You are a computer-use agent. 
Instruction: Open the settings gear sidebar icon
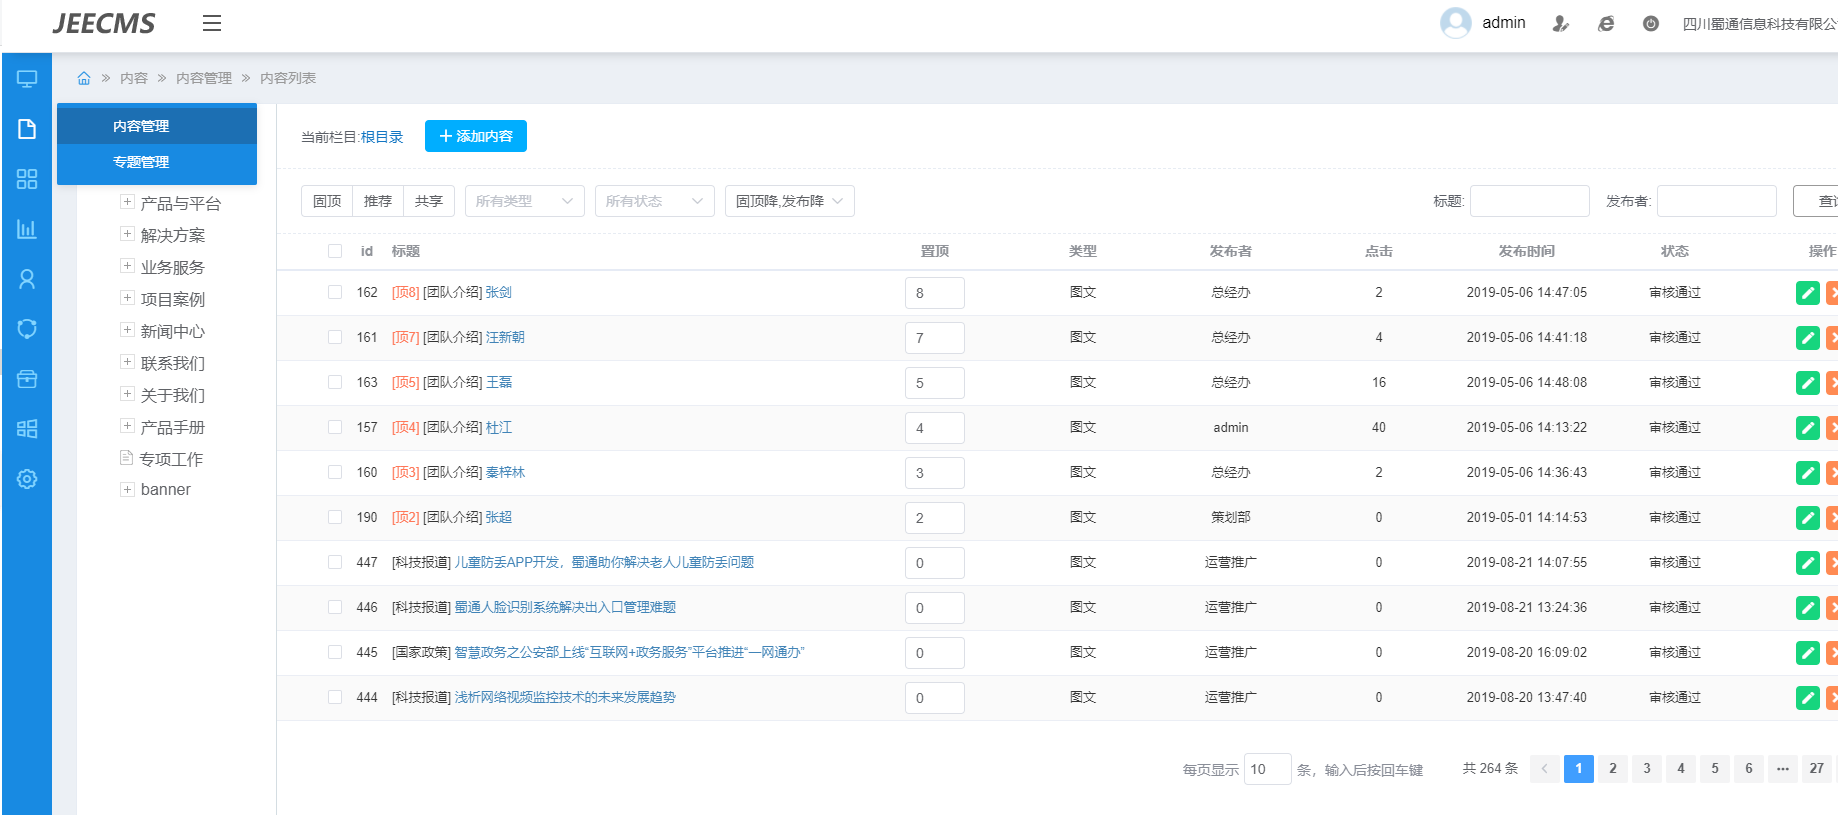[x=27, y=479]
